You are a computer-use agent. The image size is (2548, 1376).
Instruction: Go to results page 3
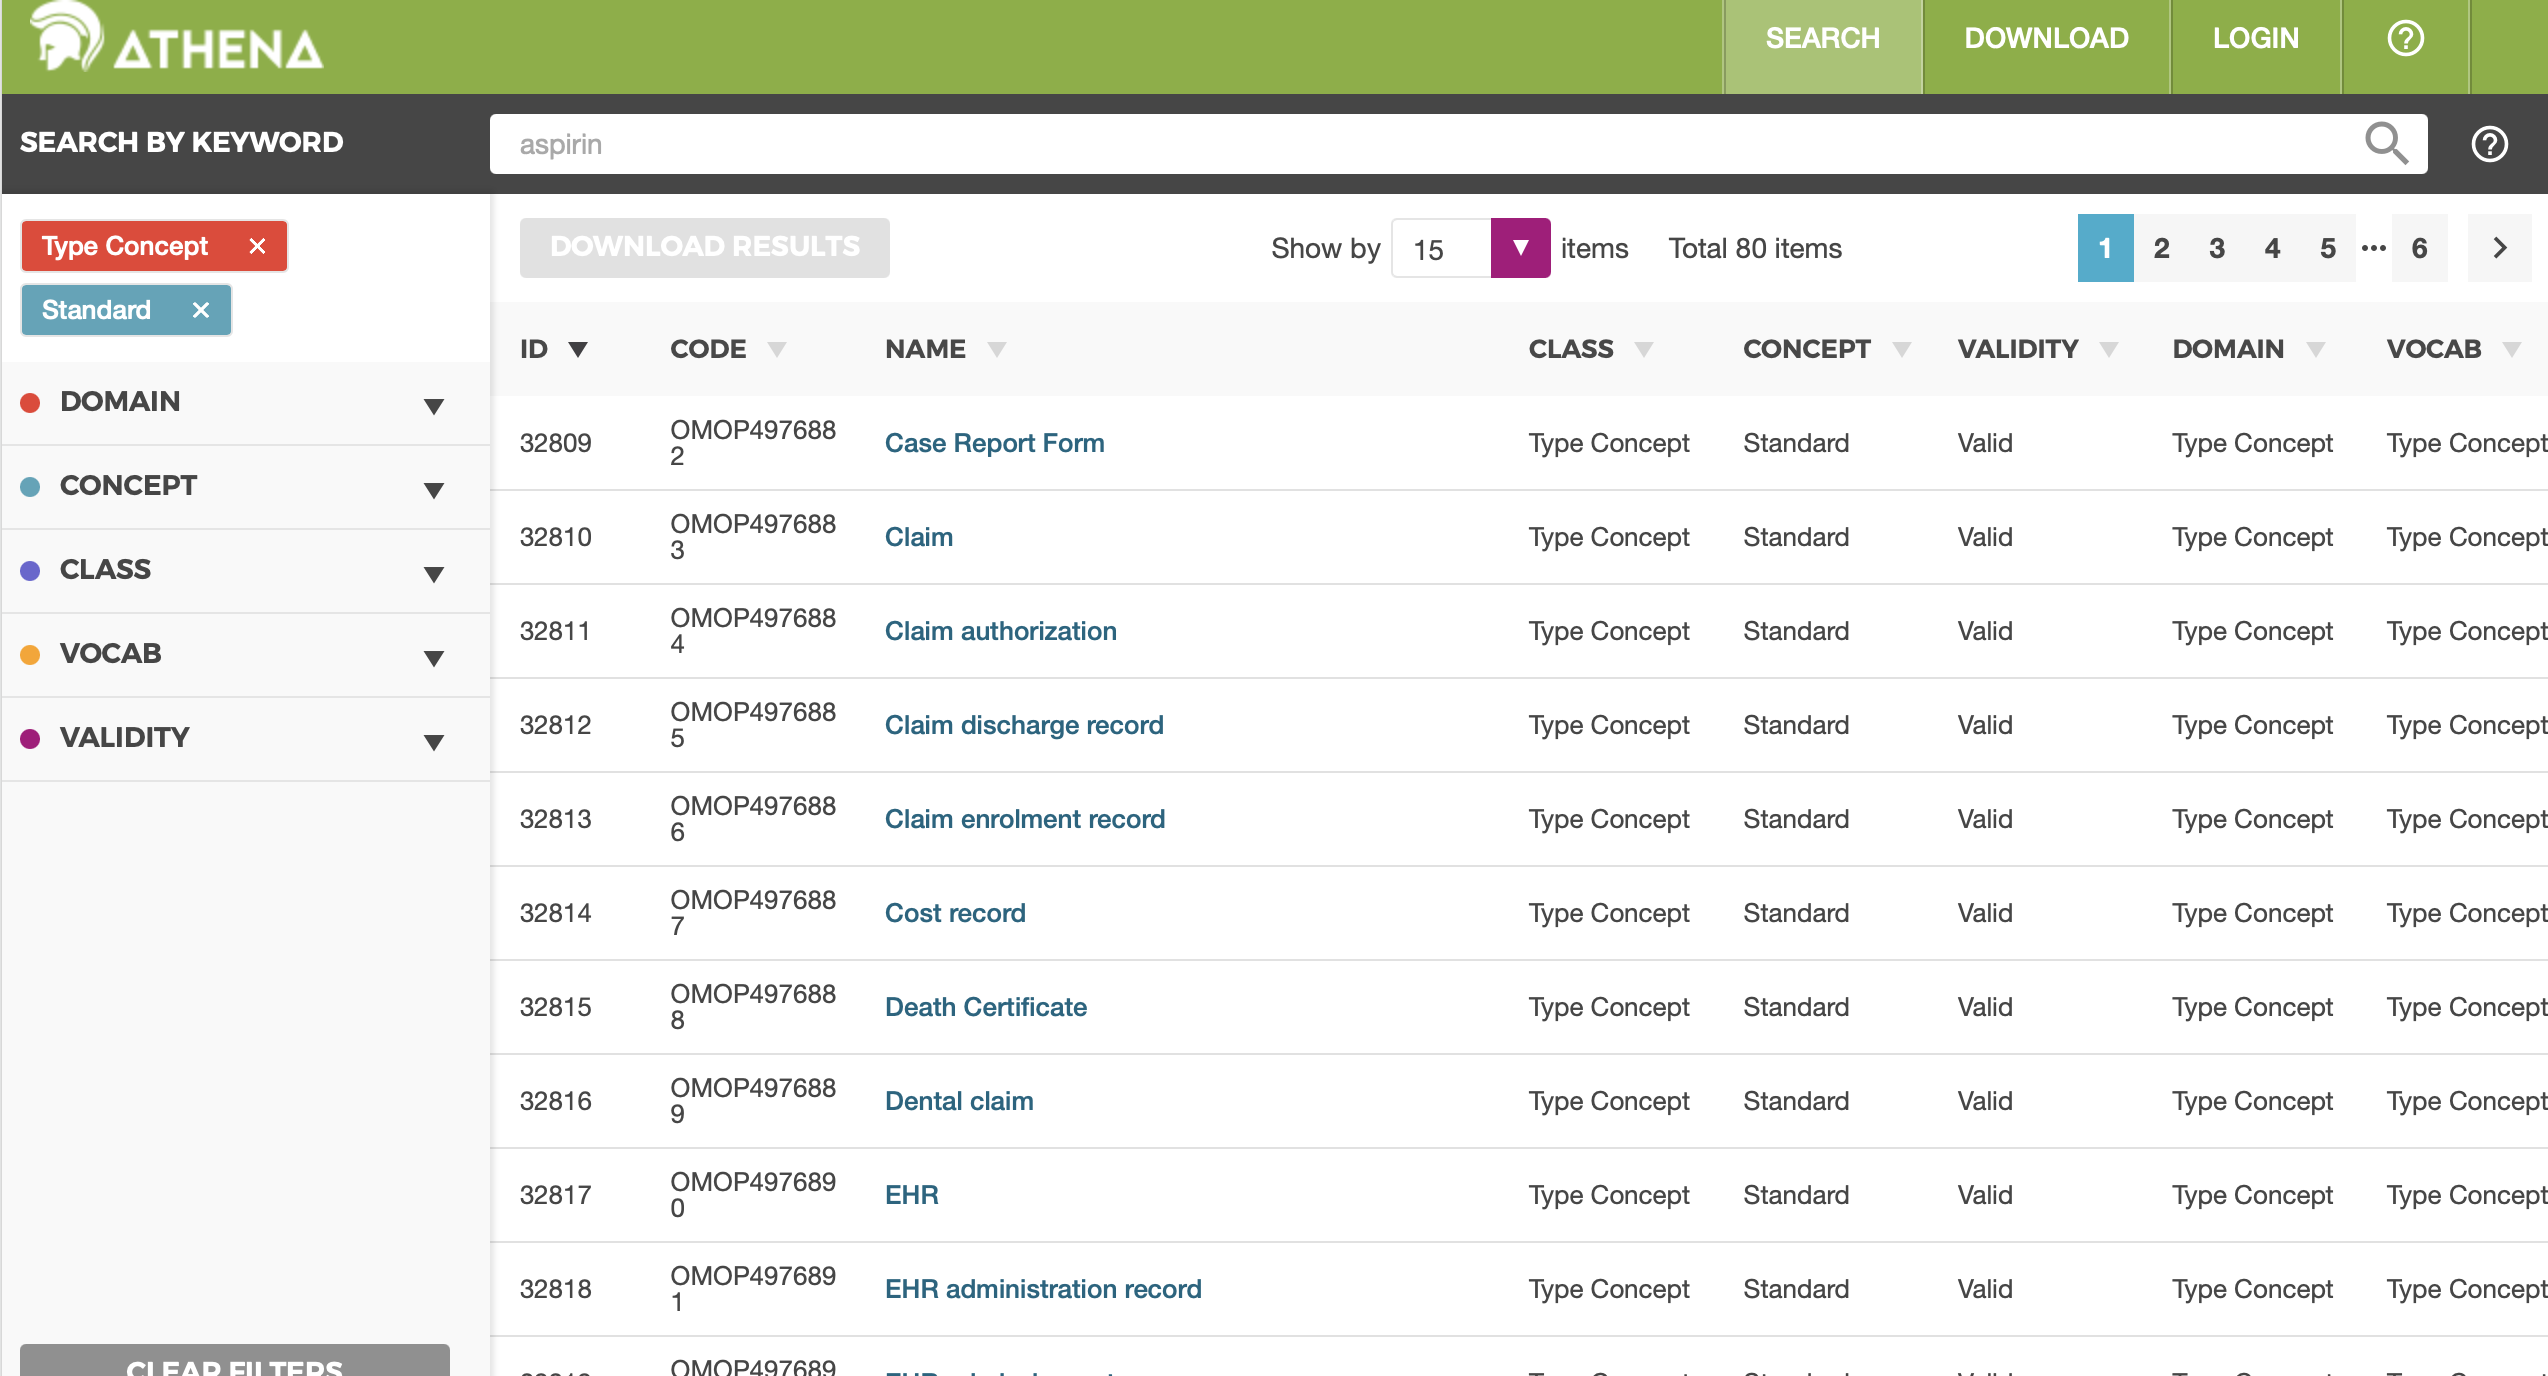point(2216,248)
